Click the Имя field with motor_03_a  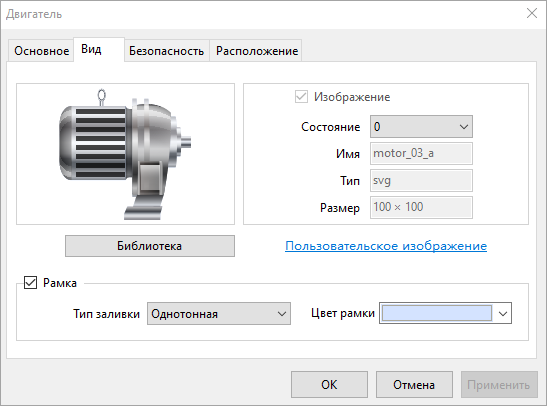[x=421, y=153]
